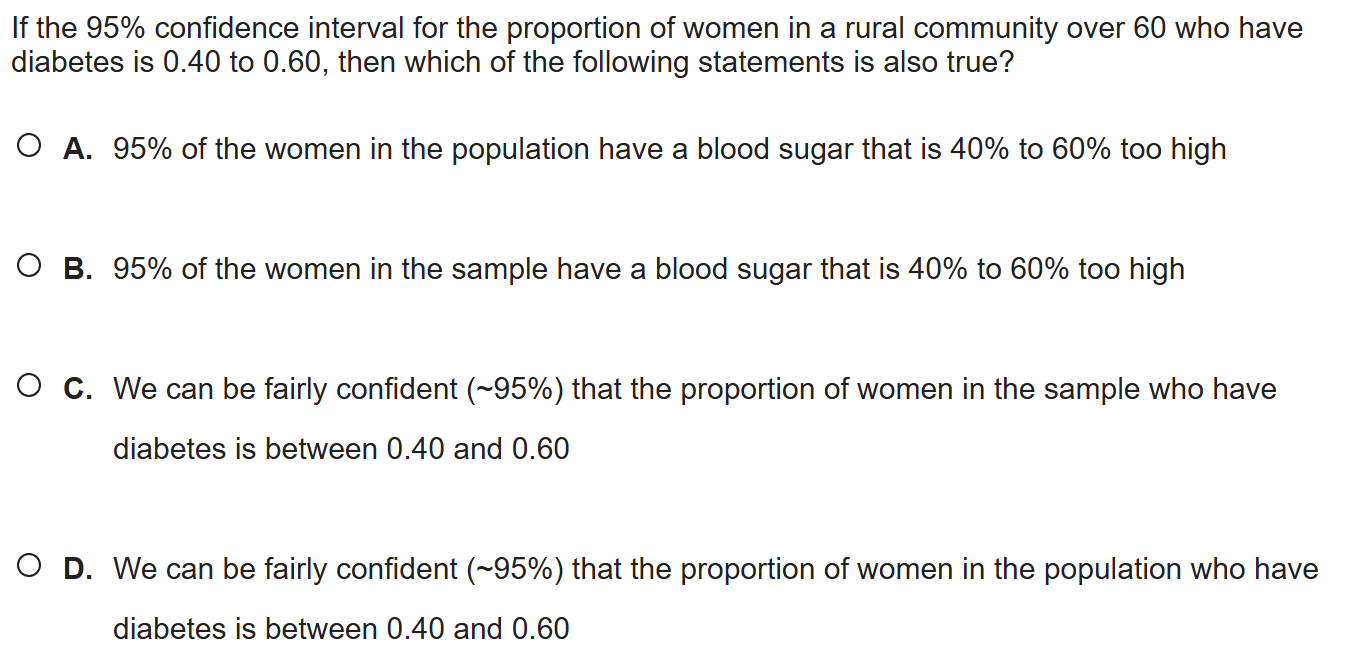Screen dimensions: 1358x654
Task: Select the radio button for option A
Action: (29, 148)
